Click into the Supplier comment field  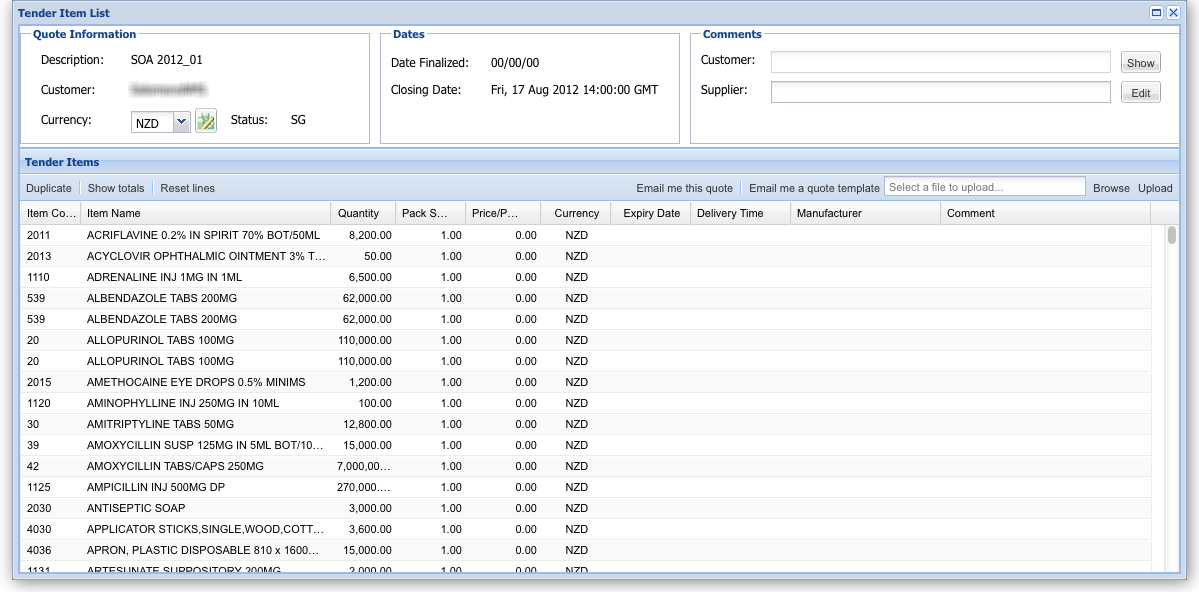tap(941, 92)
